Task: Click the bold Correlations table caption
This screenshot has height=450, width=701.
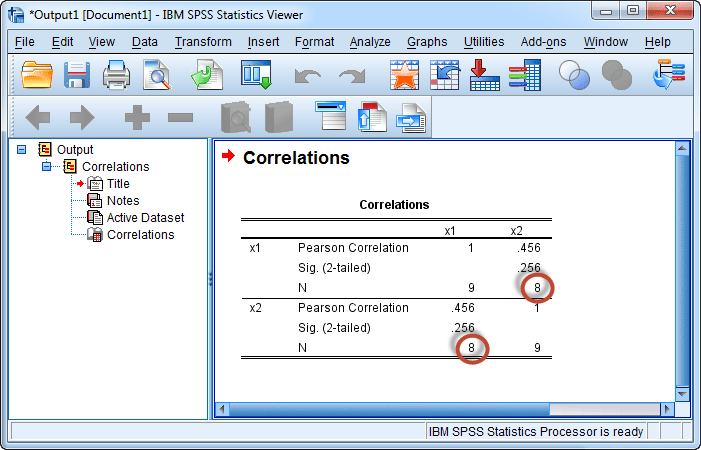Action: tap(394, 205)
